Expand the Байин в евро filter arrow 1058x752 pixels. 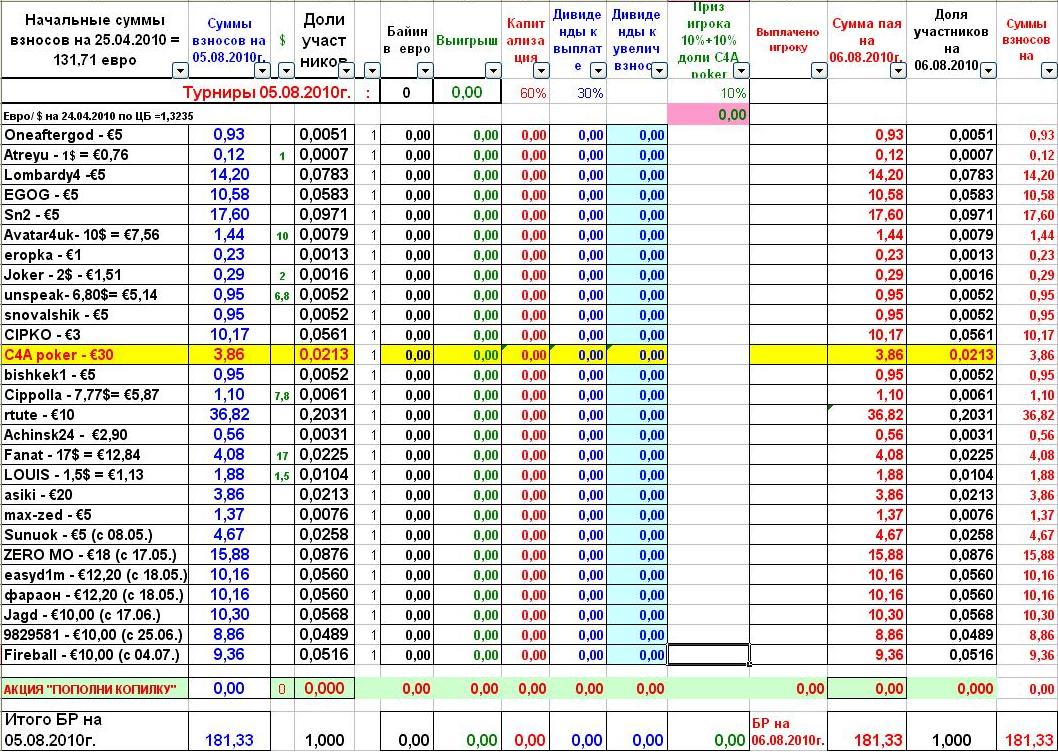[424, 70]
